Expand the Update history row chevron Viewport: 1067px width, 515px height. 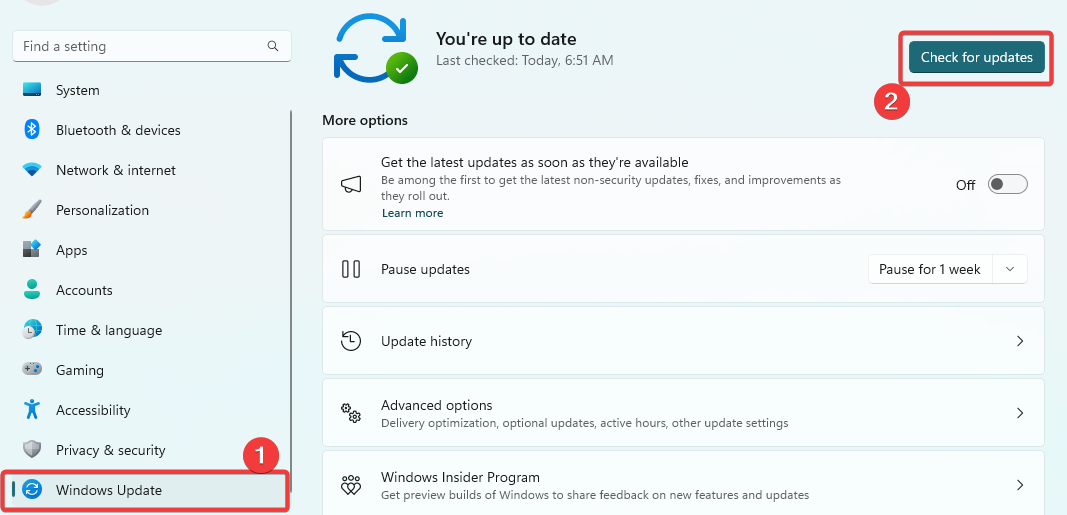tap(1019, 341)
